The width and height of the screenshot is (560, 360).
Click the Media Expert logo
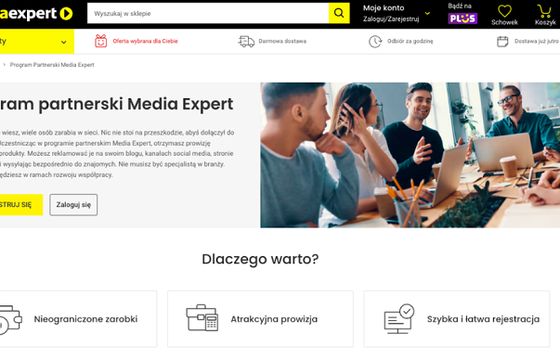point(36,14)
